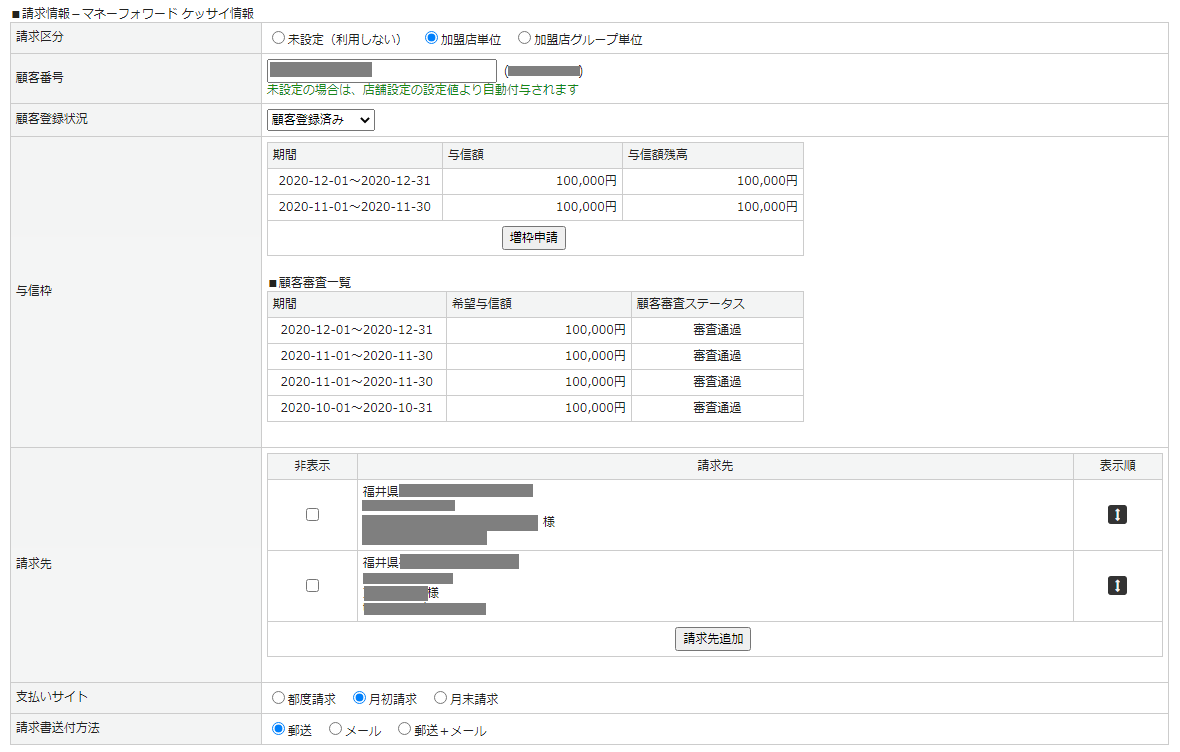The image size is (1180, 752).
Task: Select 郵送＋メール invoice delivery method
Action: click(404, 730)
